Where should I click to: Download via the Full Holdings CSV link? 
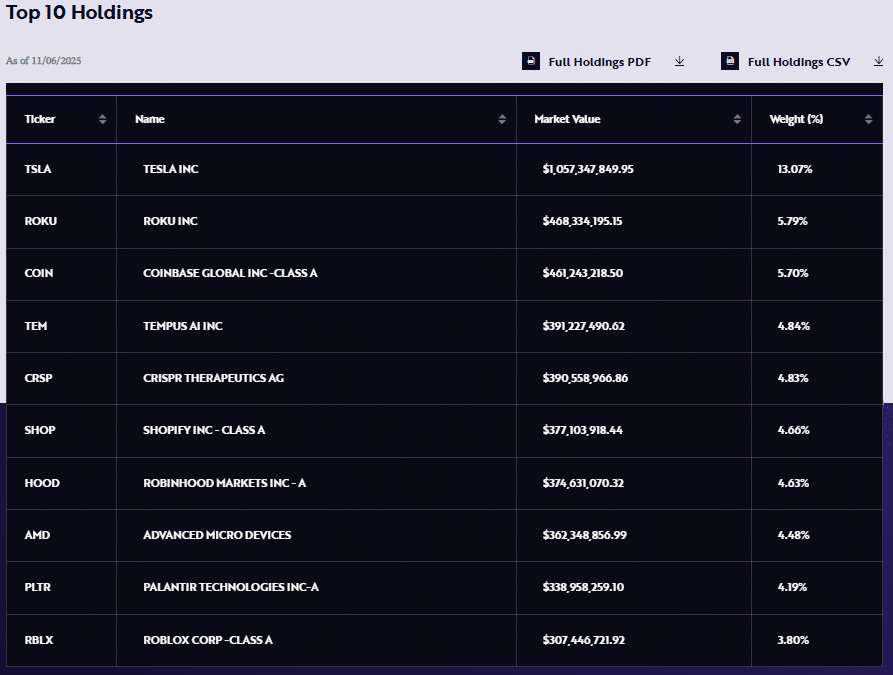tap(798, 62)
